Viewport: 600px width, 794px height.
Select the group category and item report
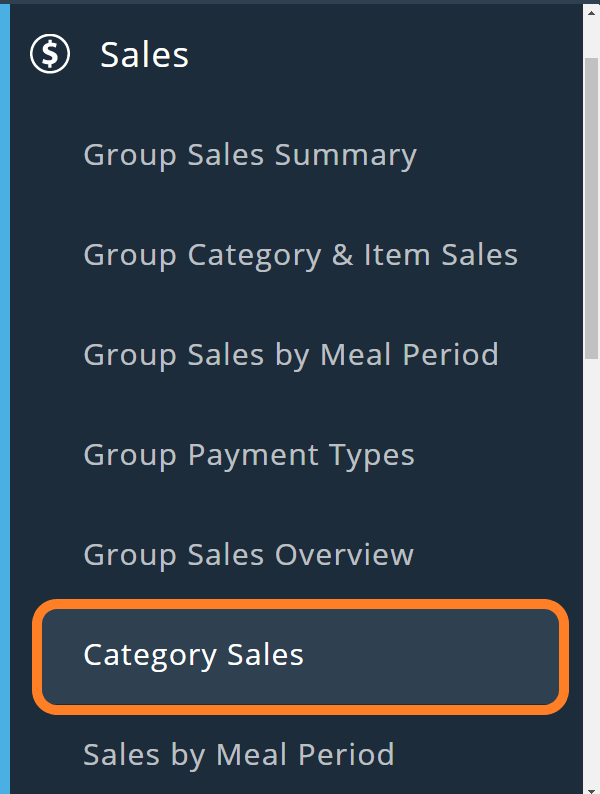300,255
